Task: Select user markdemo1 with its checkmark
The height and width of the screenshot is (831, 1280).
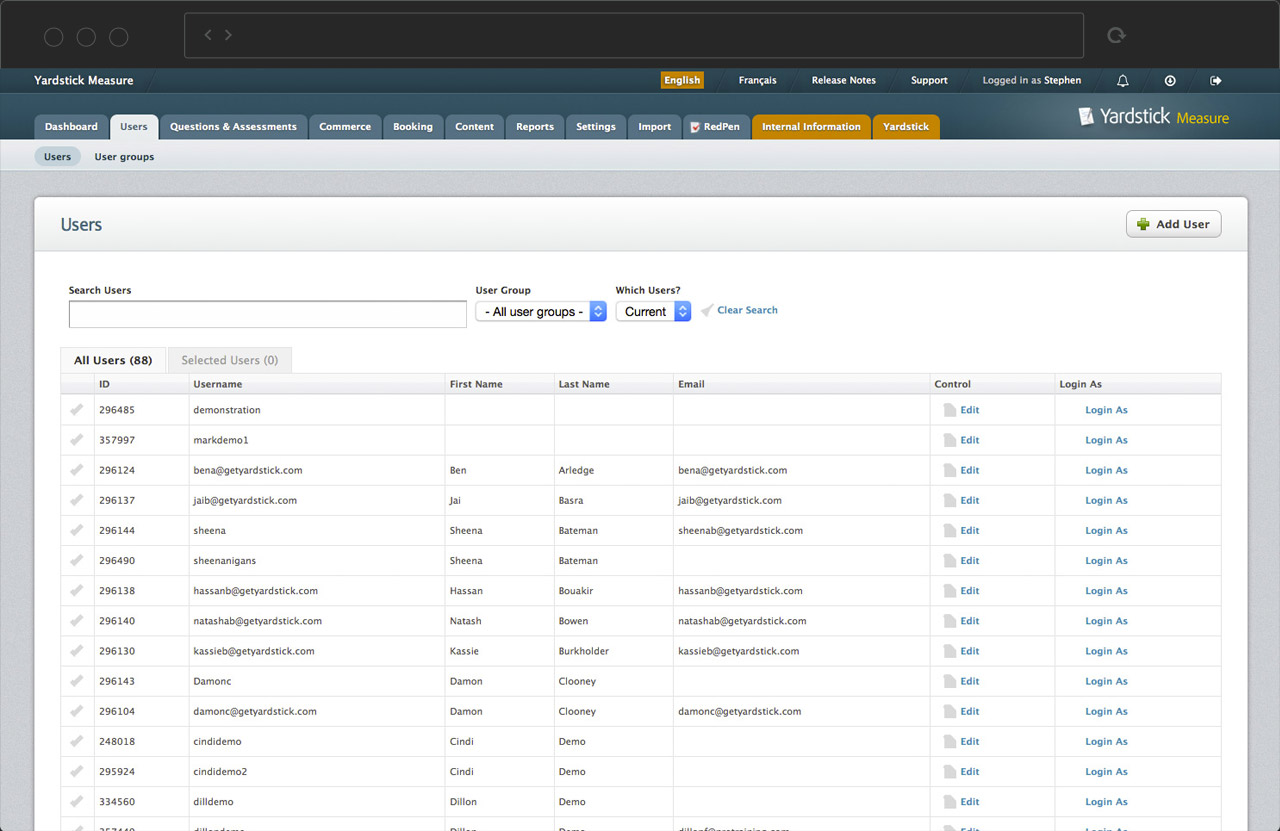Action: tap(77, 439)
